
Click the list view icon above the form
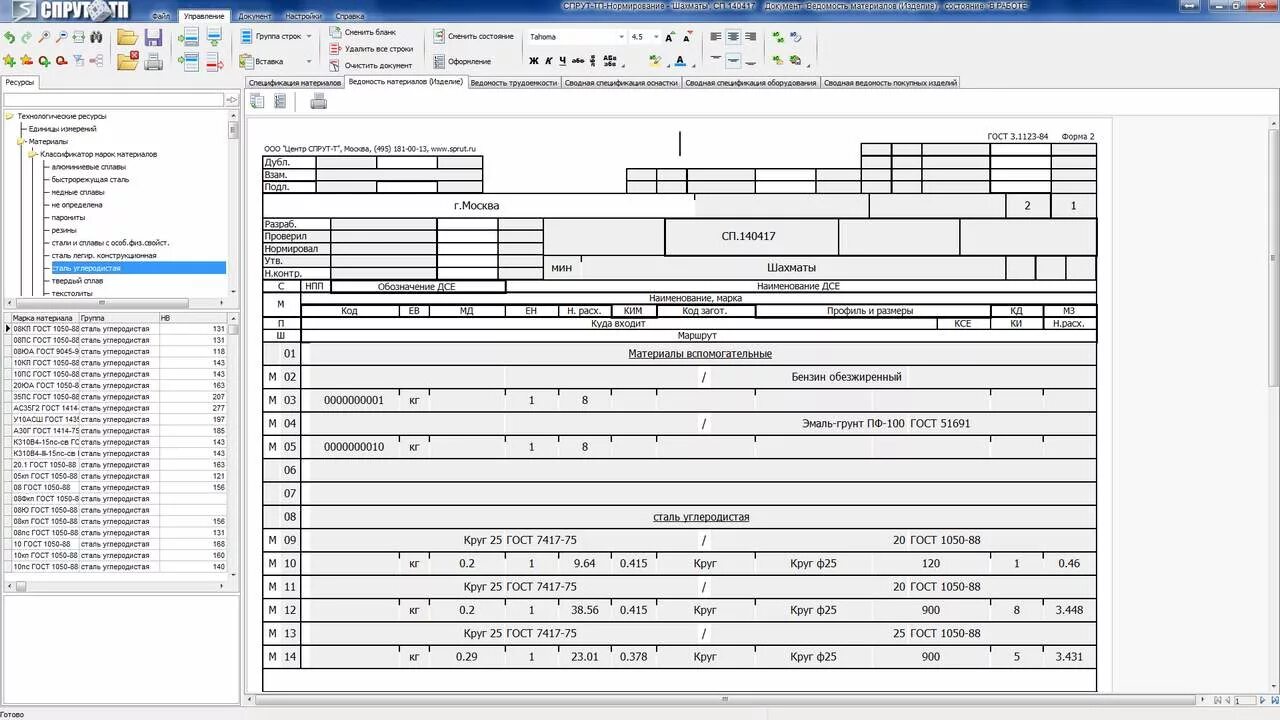pos(280,100)
